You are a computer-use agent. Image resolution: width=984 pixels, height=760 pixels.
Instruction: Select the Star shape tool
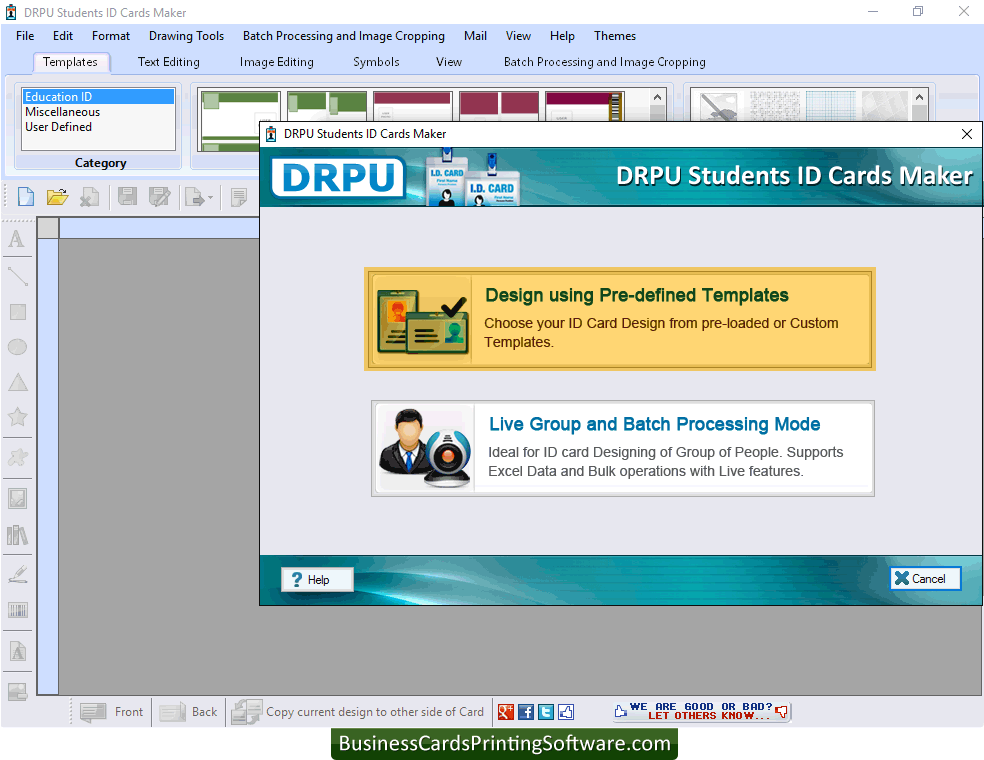pyautogui.click(x=17, y=417)
